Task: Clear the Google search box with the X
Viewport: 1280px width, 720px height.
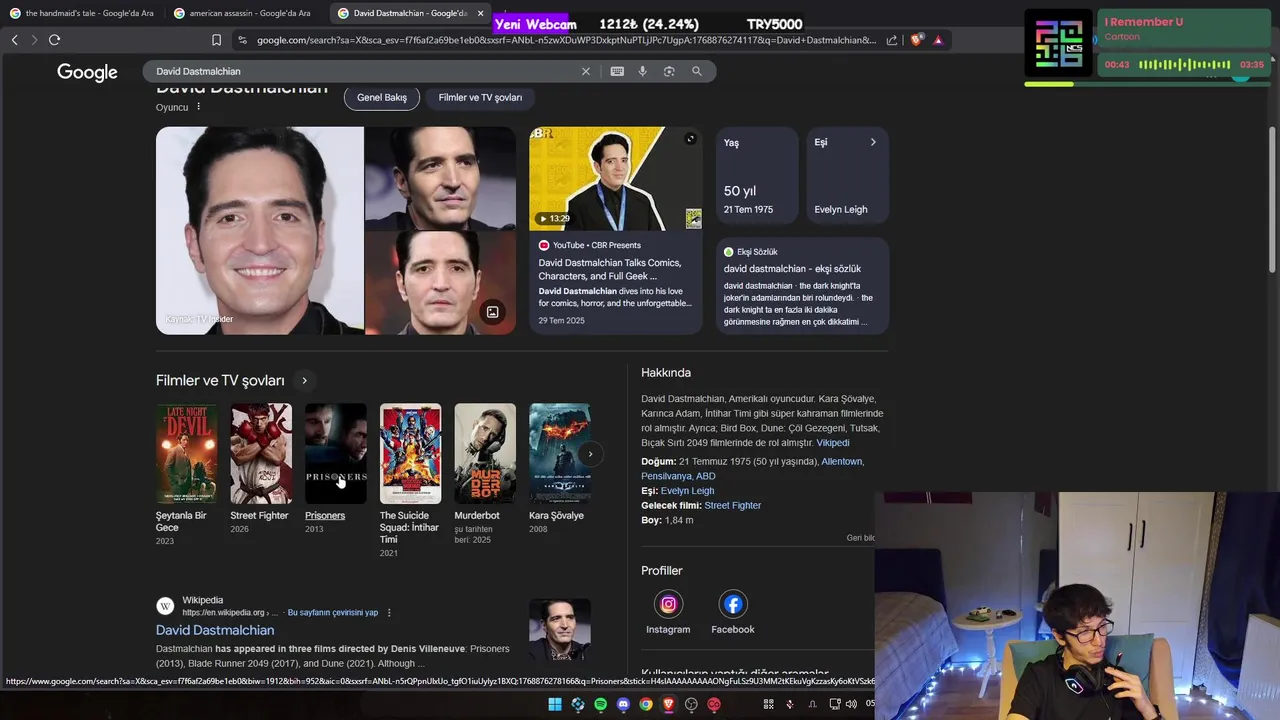Action: coord(586,71)
